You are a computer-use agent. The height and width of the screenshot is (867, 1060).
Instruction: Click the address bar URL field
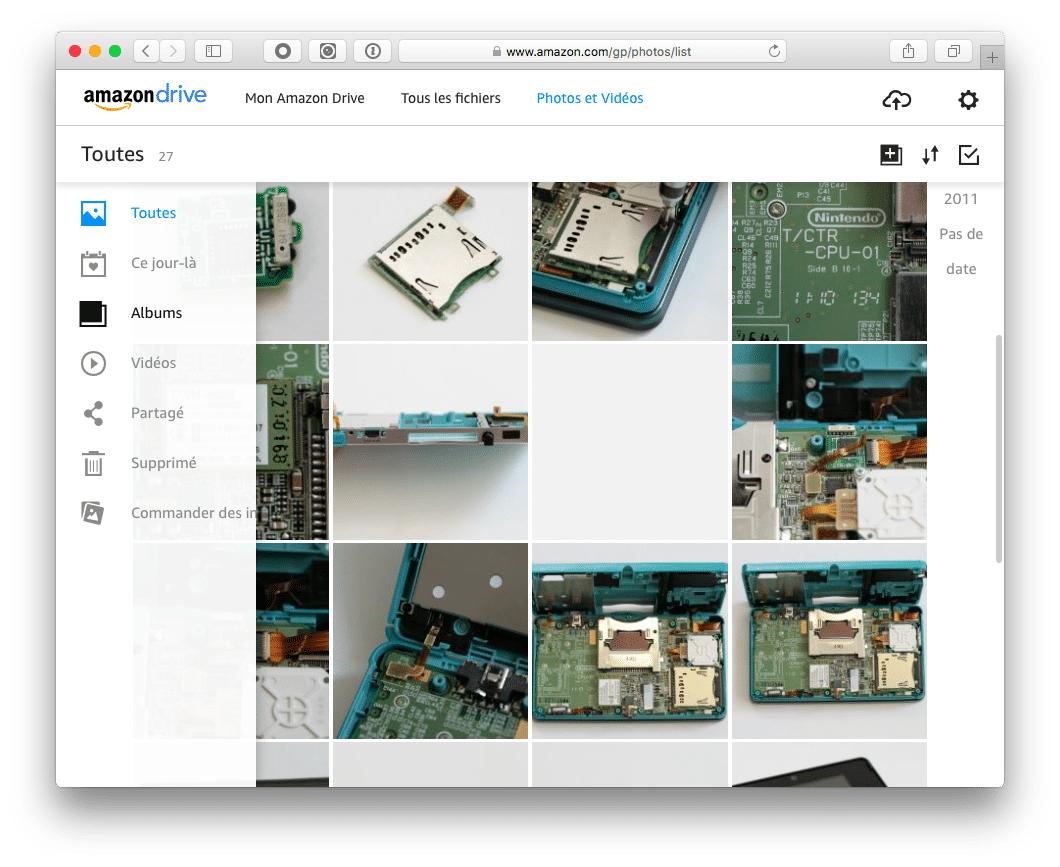pyautogui.click(x=592, y=51)
